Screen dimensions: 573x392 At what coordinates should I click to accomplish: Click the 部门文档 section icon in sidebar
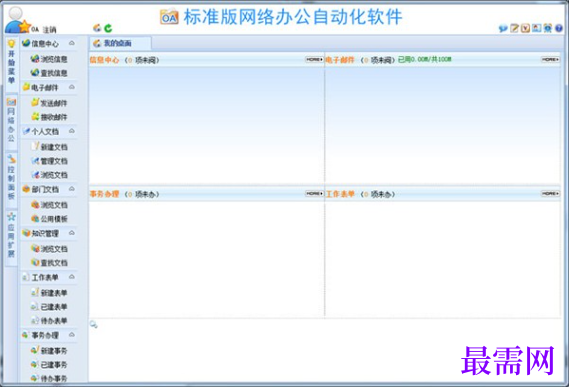click(26, 189)
